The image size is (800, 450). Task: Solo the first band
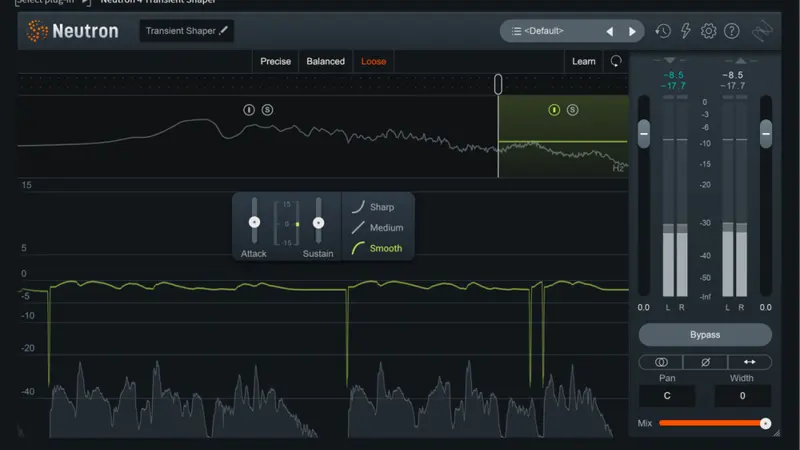(267, 110)
